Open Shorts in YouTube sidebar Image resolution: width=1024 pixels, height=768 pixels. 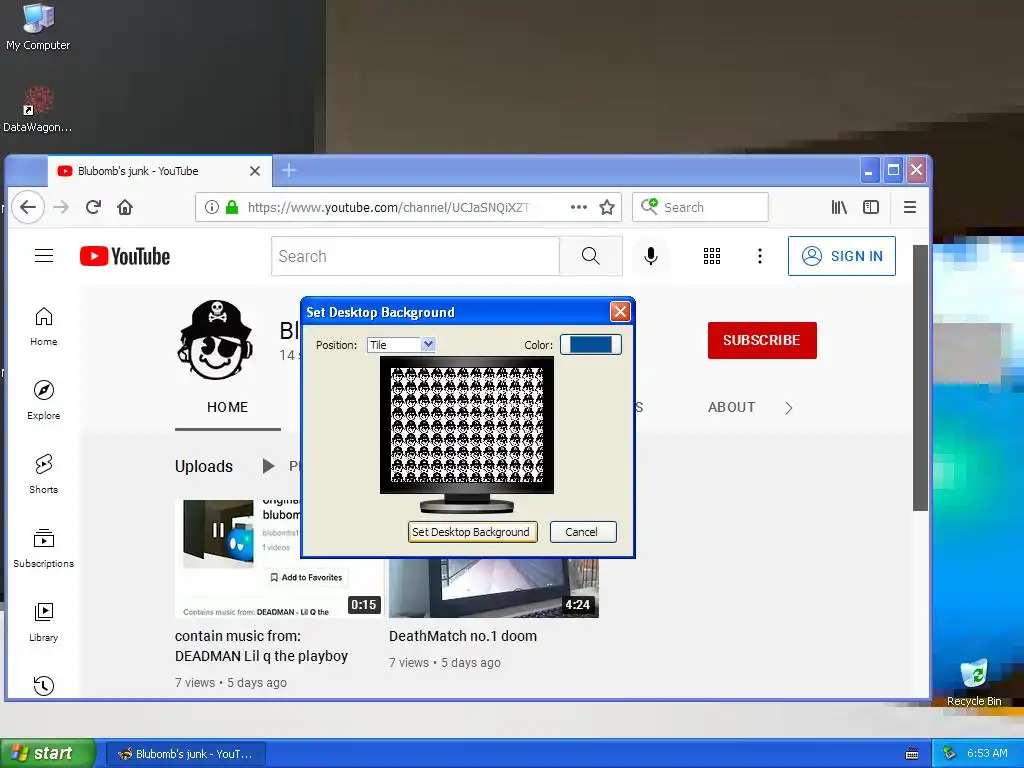(x=44, y=473)
